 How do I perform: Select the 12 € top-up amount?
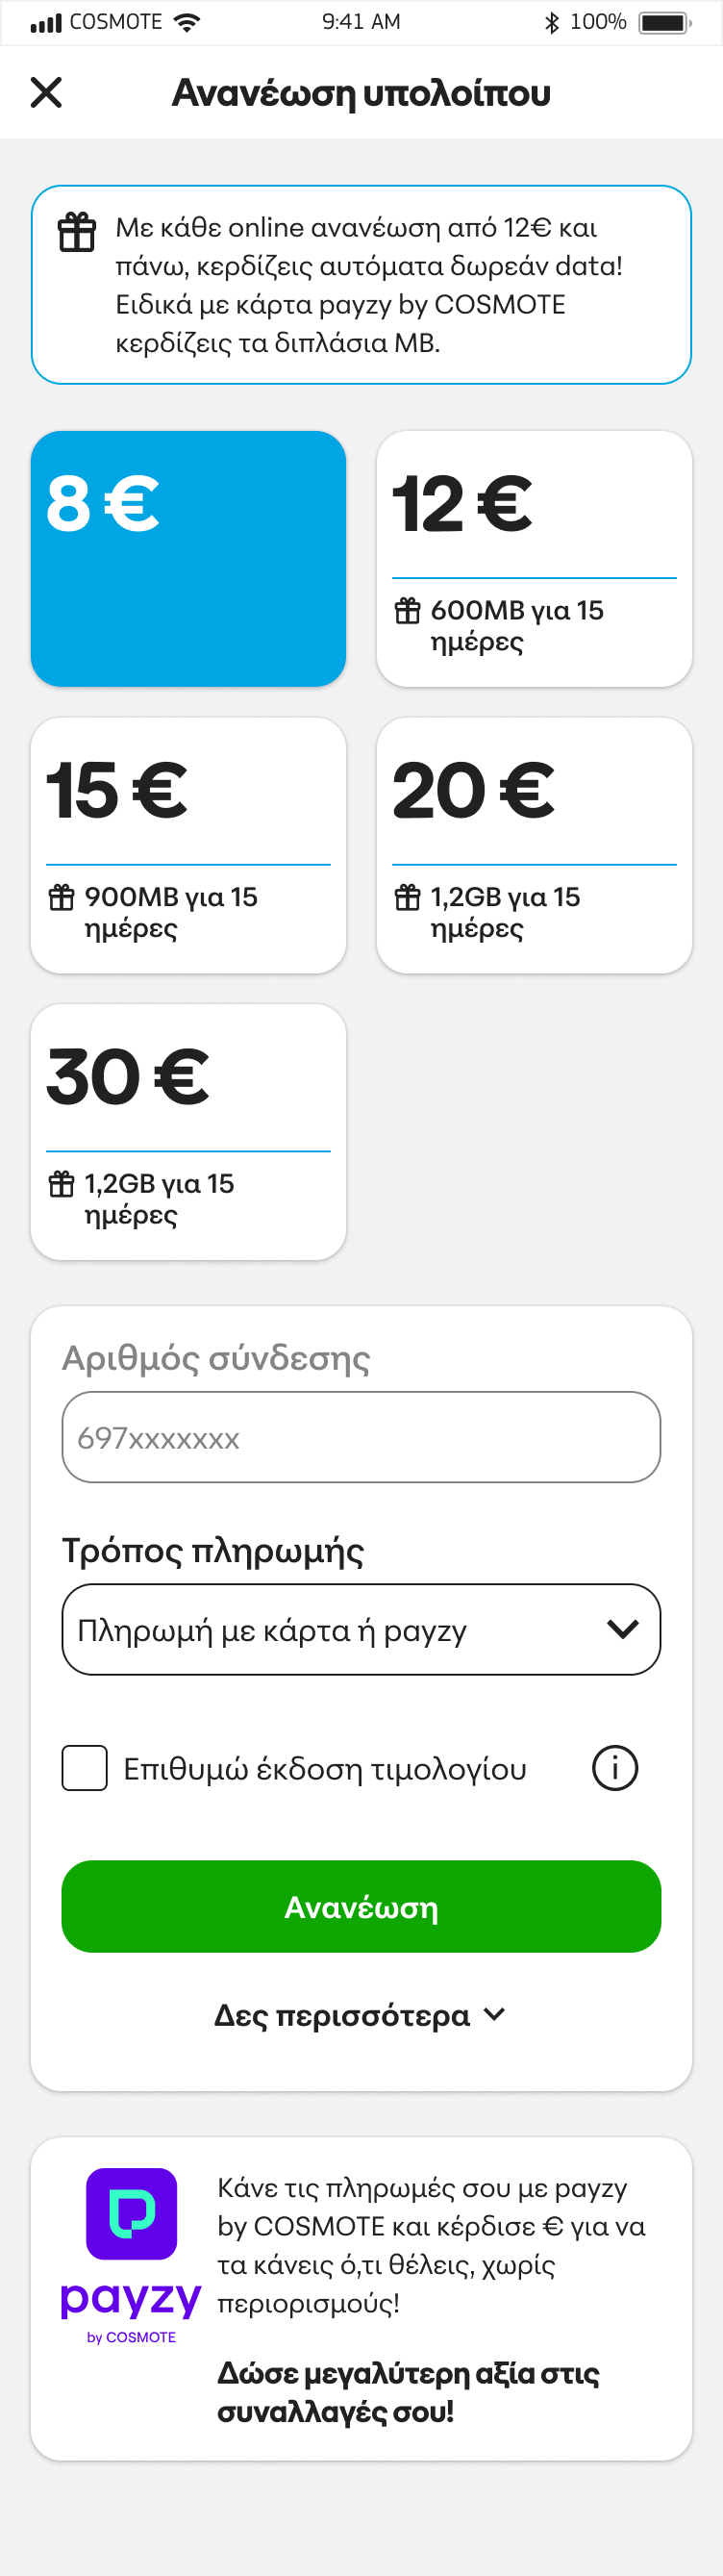(x=534, y=558)
